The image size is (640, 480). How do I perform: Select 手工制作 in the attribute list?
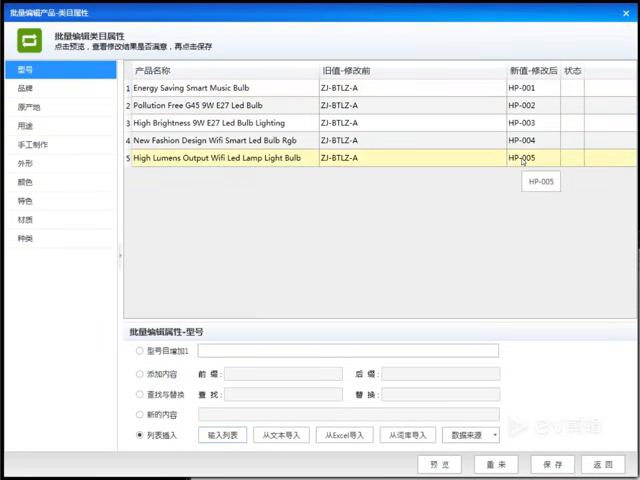click(61, 145)
